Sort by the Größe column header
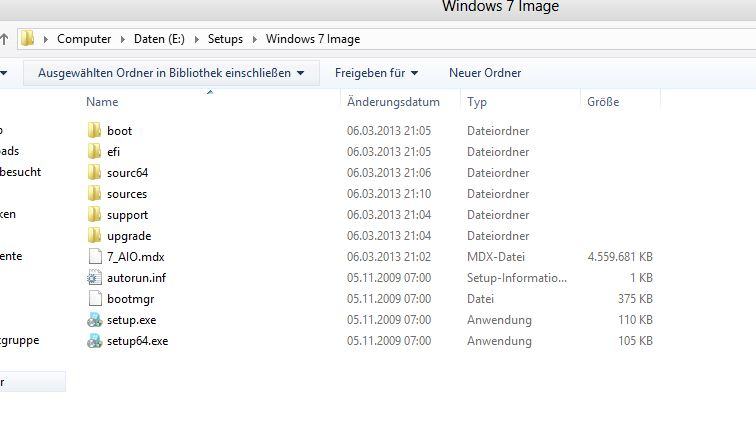This screenshot has width=756, height=436. pos(603,102)
